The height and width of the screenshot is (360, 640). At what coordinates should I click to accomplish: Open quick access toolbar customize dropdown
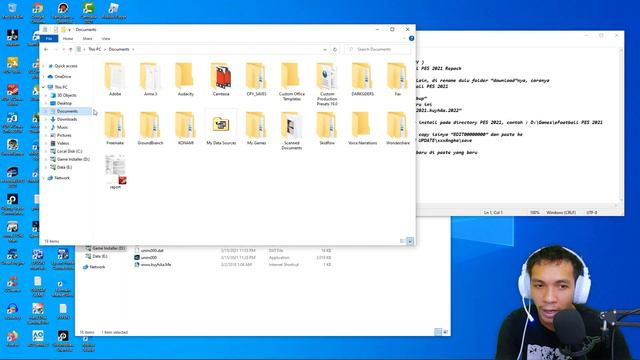pos(69,30)
